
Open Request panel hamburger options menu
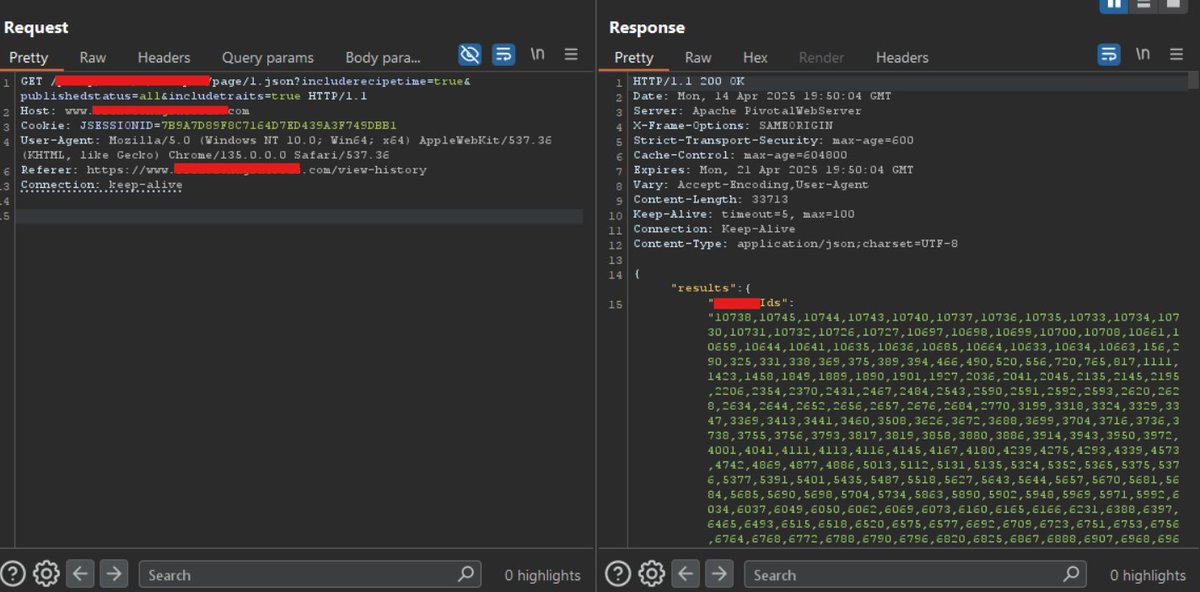pos(571,54)
